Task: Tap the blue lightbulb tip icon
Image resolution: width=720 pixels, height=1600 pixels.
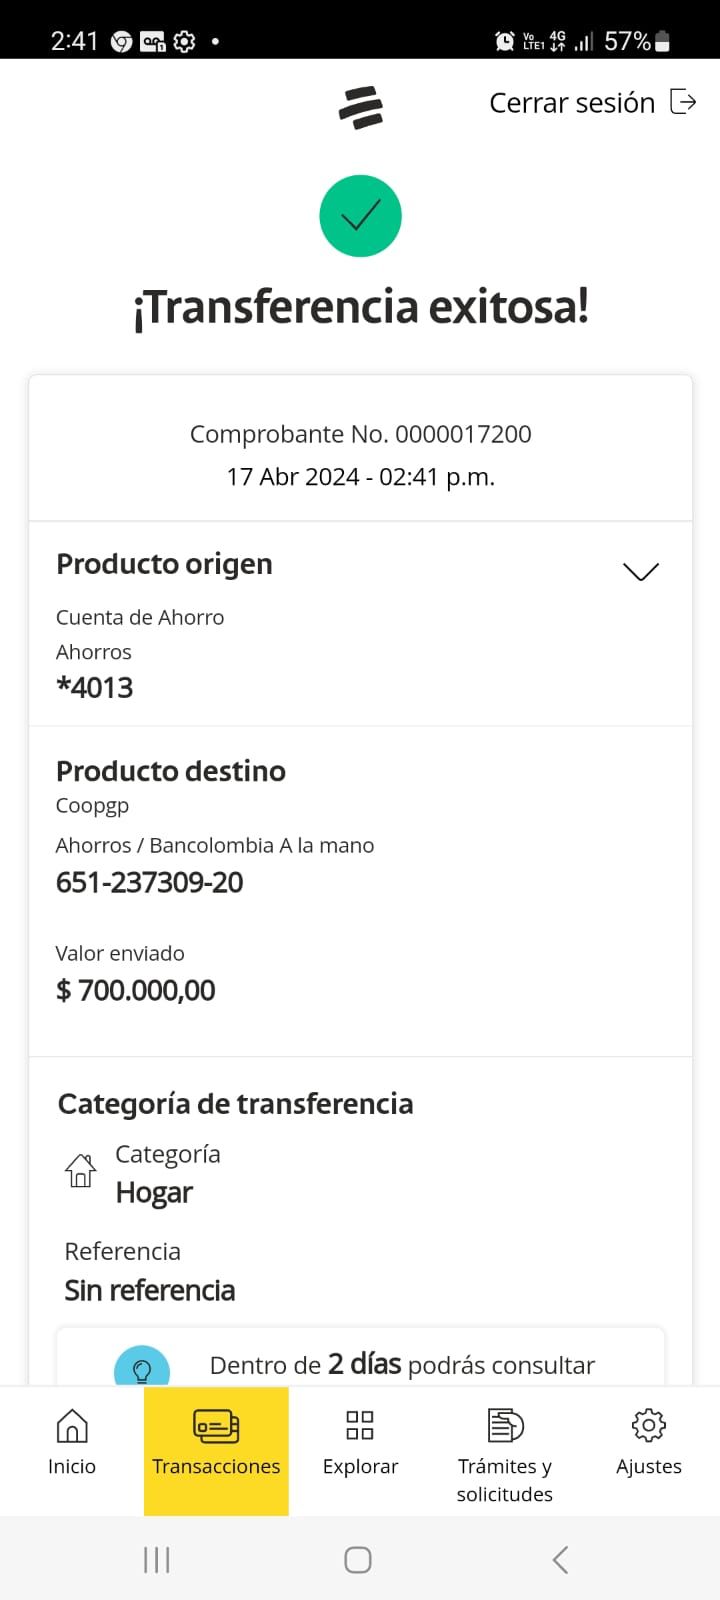Action: point(142,1368)
